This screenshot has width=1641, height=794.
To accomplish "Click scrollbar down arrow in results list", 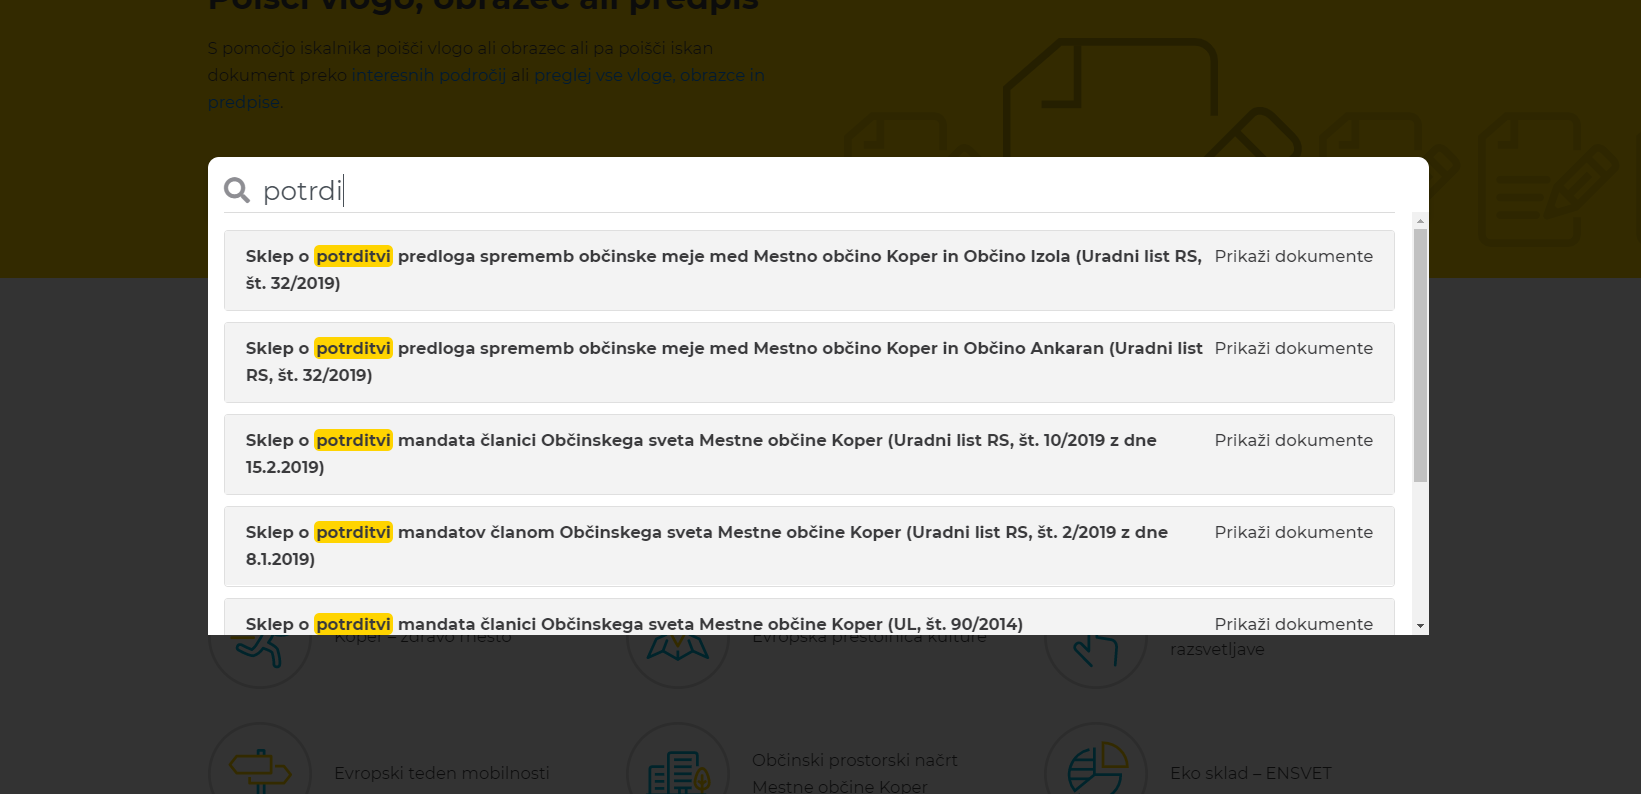I will 1420,626.
